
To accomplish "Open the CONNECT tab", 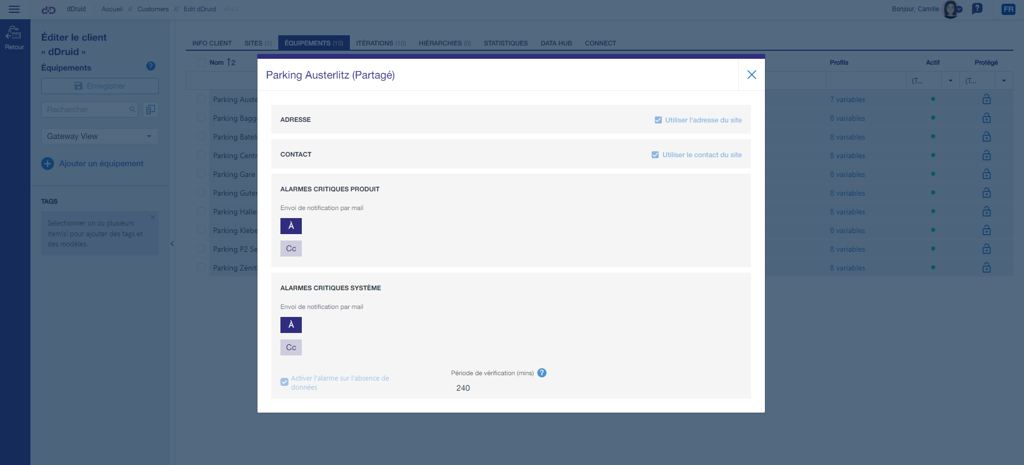I will [600, 43].
